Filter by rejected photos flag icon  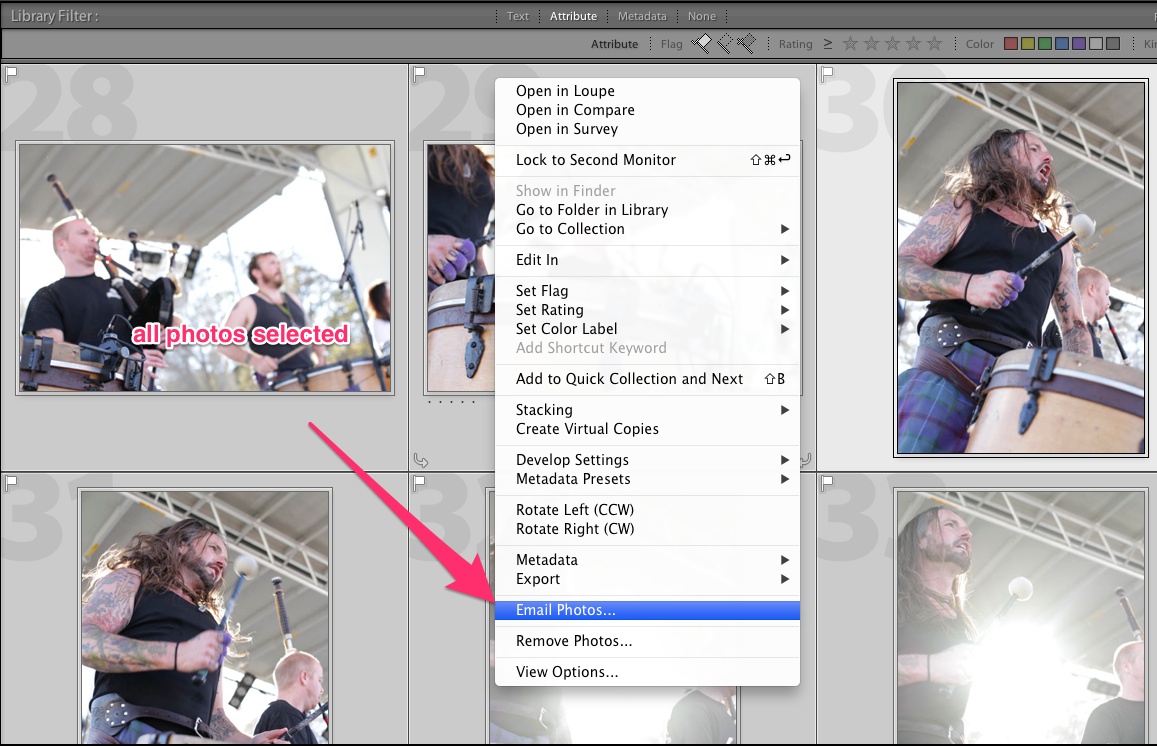point(747,44)
